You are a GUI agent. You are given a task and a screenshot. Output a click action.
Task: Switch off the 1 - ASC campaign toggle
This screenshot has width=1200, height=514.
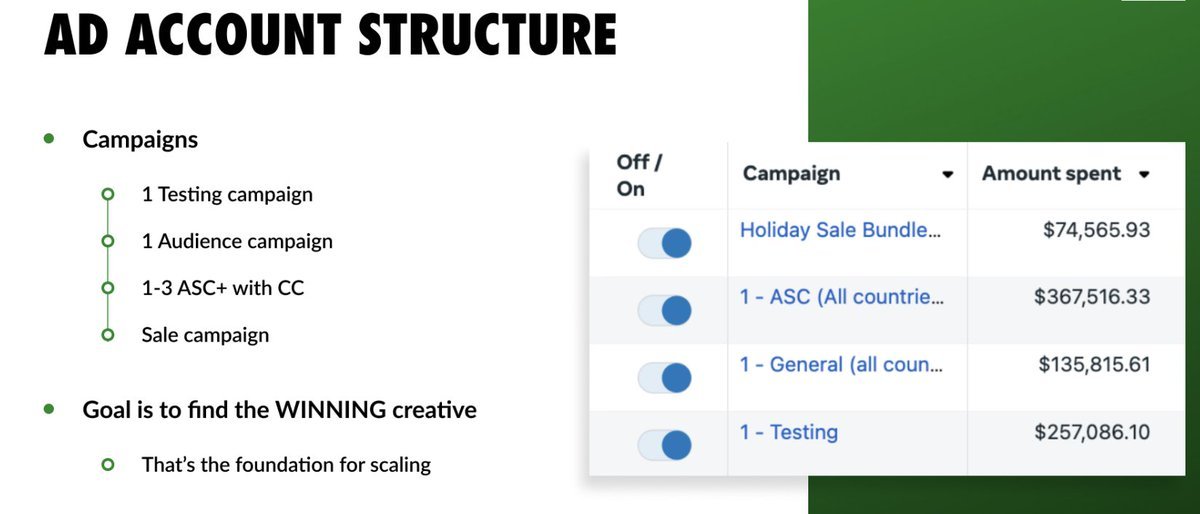[665, 310]
